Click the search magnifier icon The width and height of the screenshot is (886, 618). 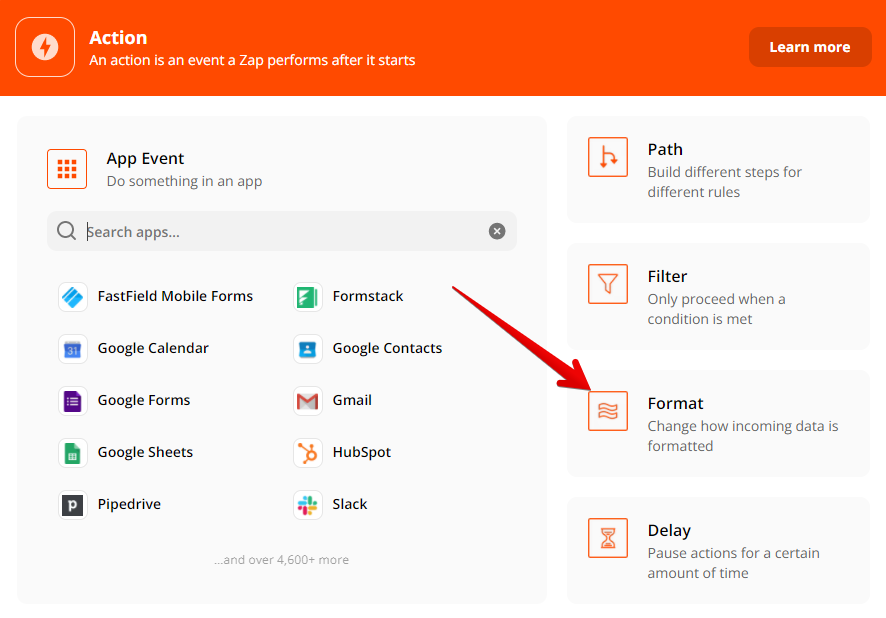tap(66, 230)
